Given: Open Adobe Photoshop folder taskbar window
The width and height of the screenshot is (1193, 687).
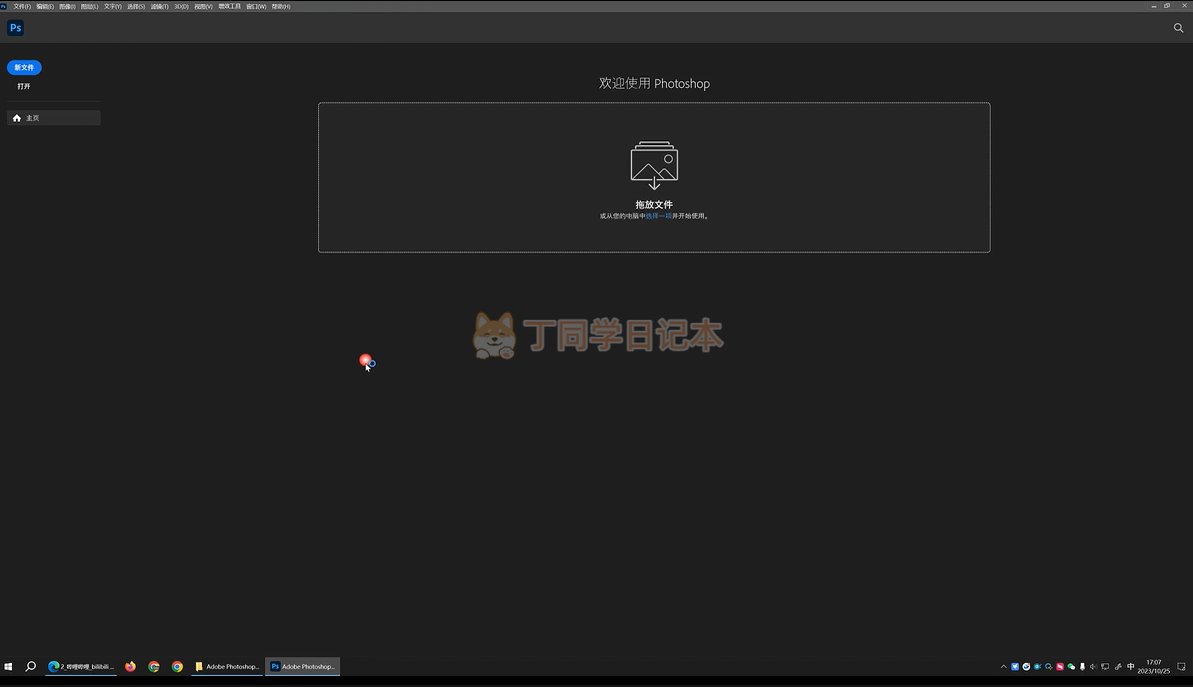Looking at the screenshot, I should 227,666.
